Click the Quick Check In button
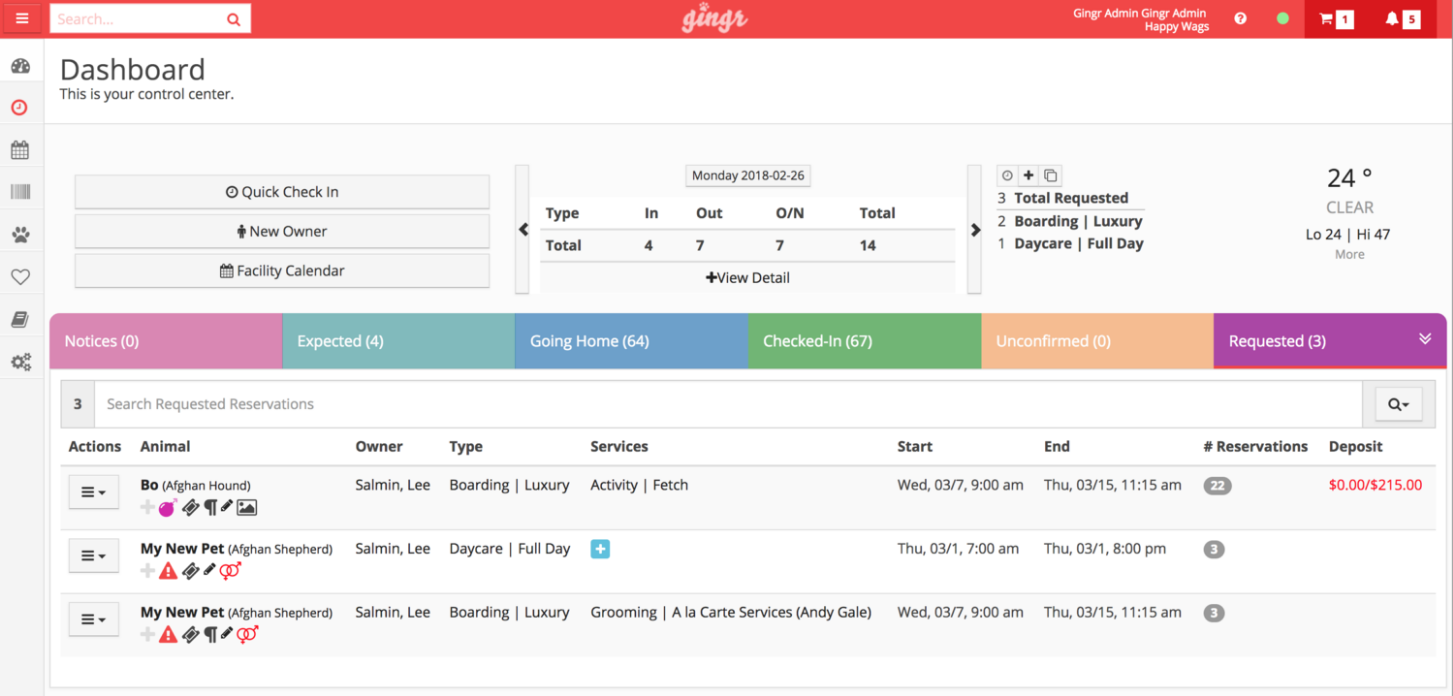This screenshot has width=1453, height=696. pos(282,192)
